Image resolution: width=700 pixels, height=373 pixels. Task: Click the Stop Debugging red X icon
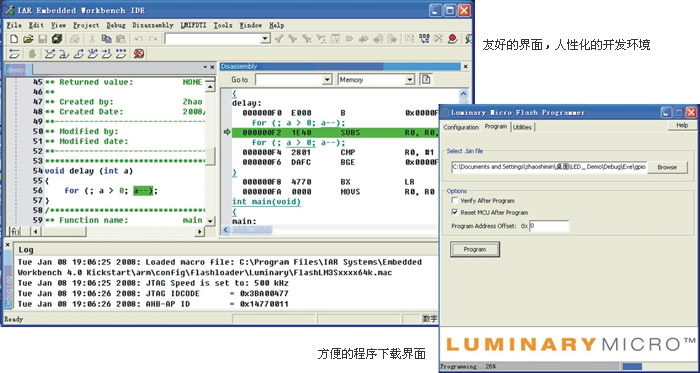click(138, 54)
